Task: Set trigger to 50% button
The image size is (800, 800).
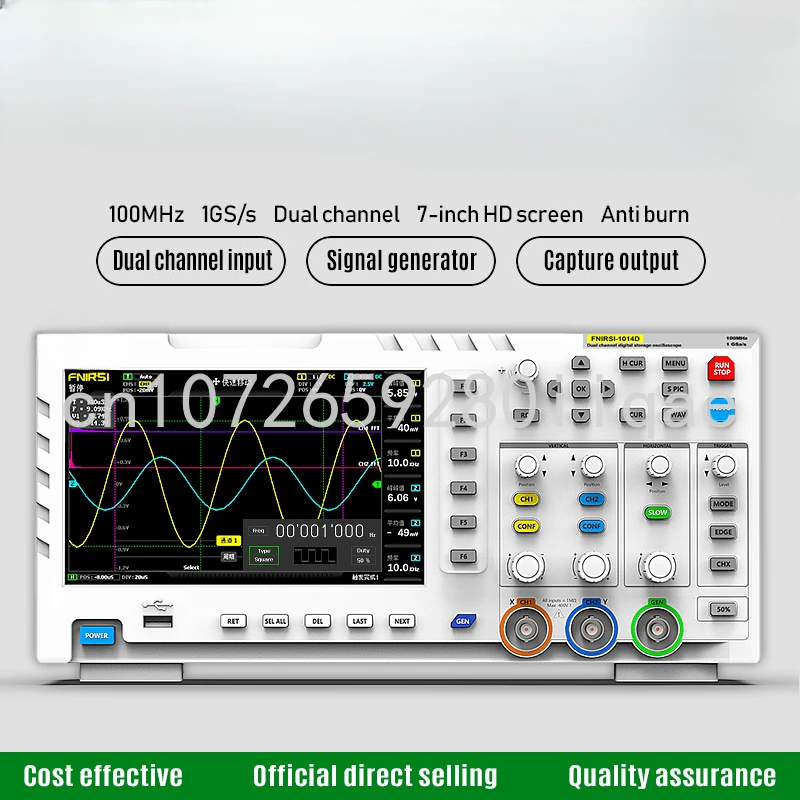Action: (723, 609)
